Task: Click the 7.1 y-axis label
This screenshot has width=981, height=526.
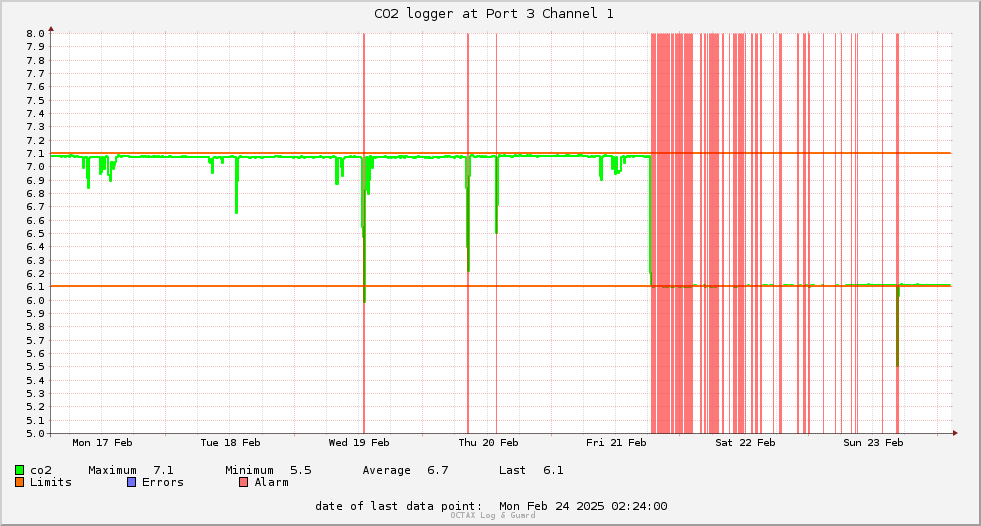Action: pos(36,153)
